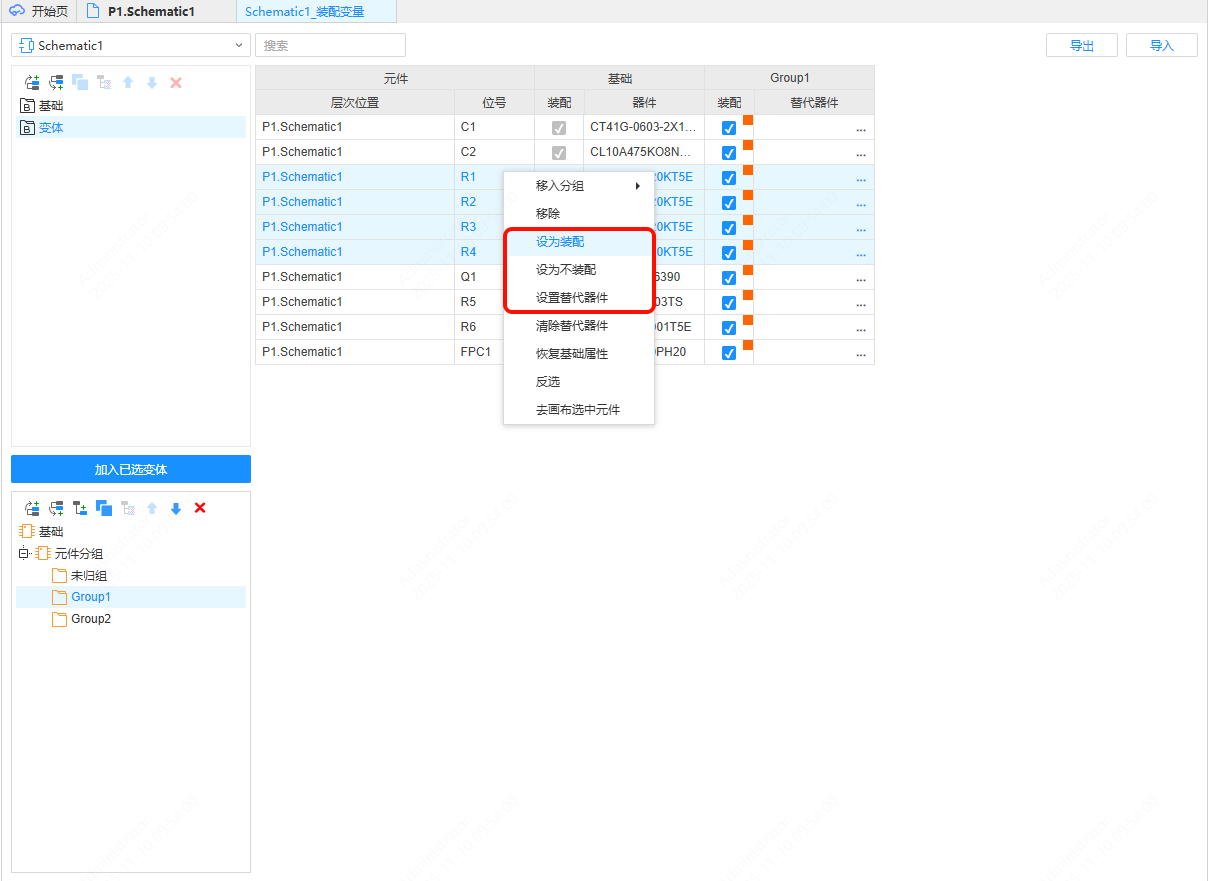
Task: Collapse the 元件分组 tree node
Action: click(x=24, y=554)
